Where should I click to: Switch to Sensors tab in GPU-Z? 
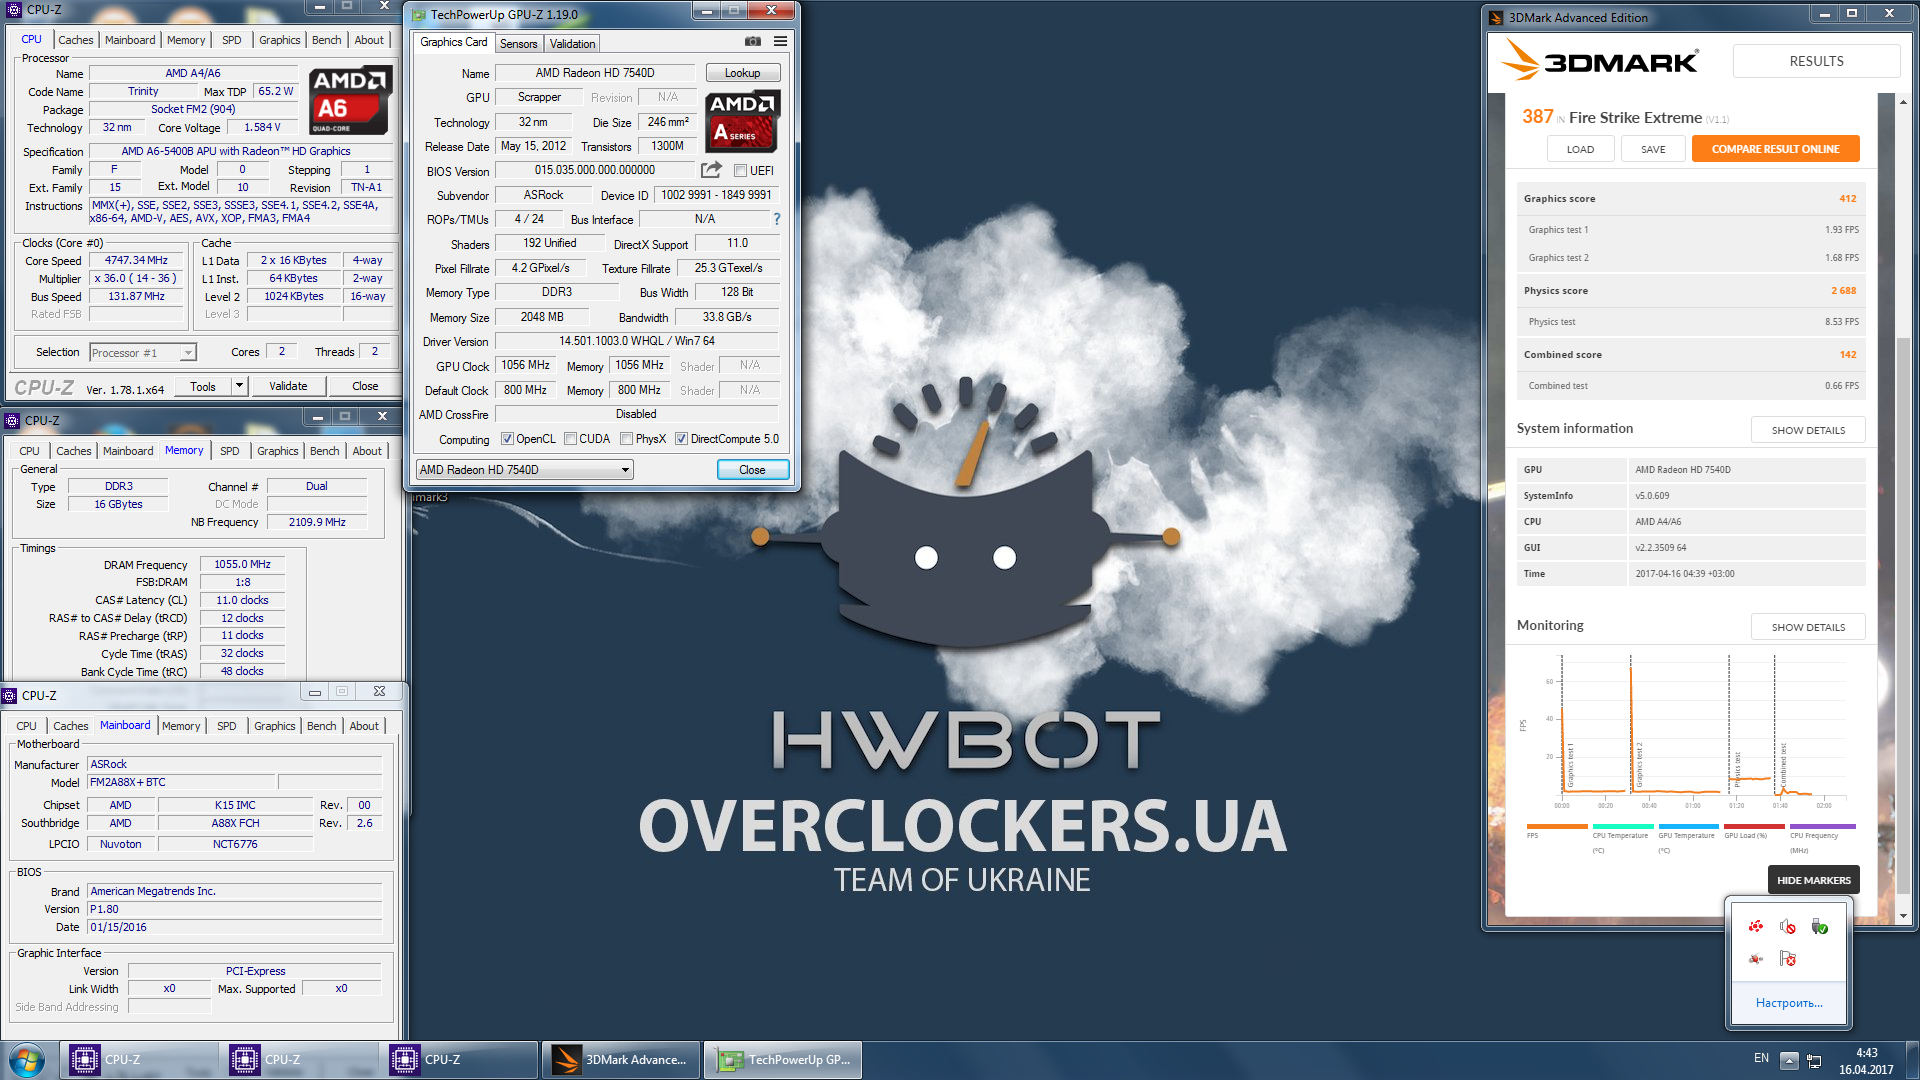[x=519, y=44]
